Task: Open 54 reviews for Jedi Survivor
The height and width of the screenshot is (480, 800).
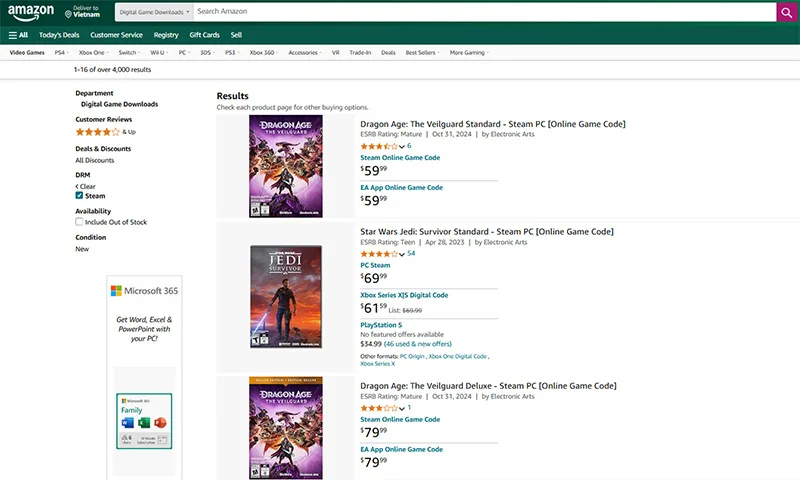Action: pyautogui.click(x=411, y=254)
